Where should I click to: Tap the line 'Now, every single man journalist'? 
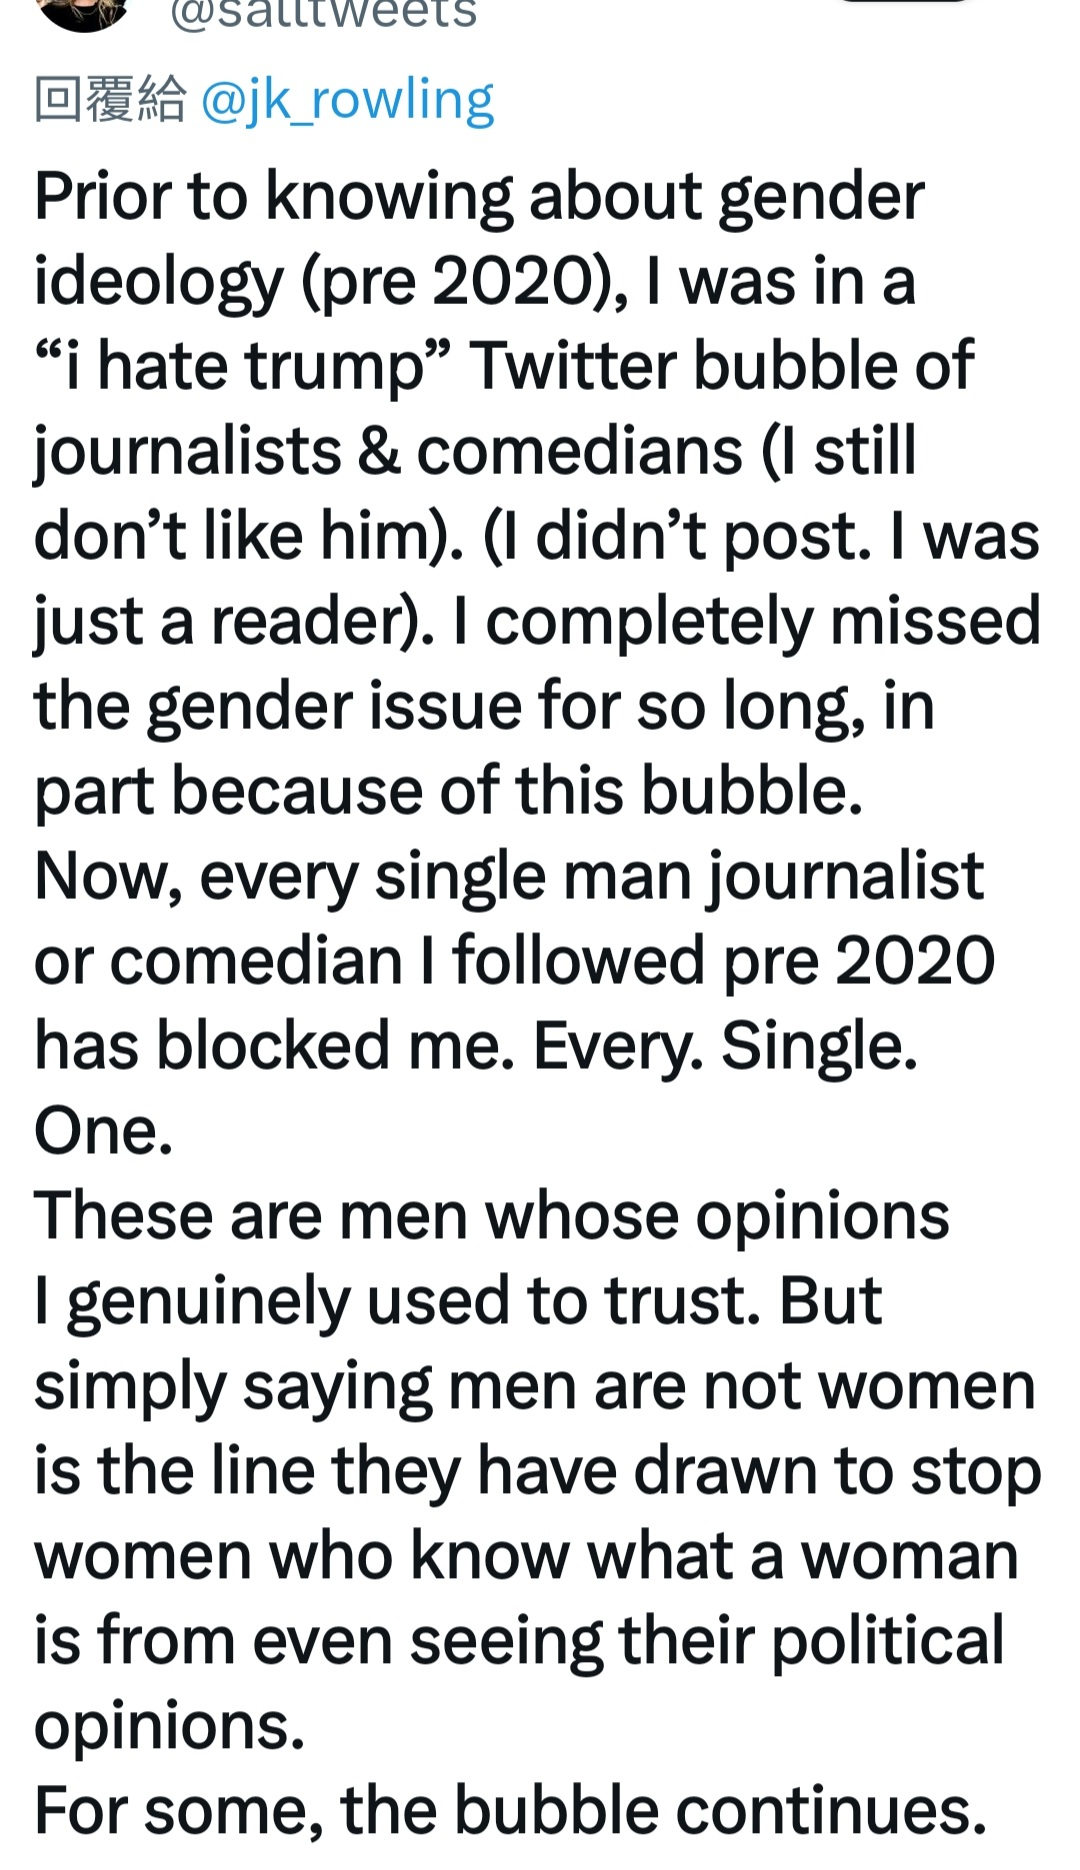509,878
